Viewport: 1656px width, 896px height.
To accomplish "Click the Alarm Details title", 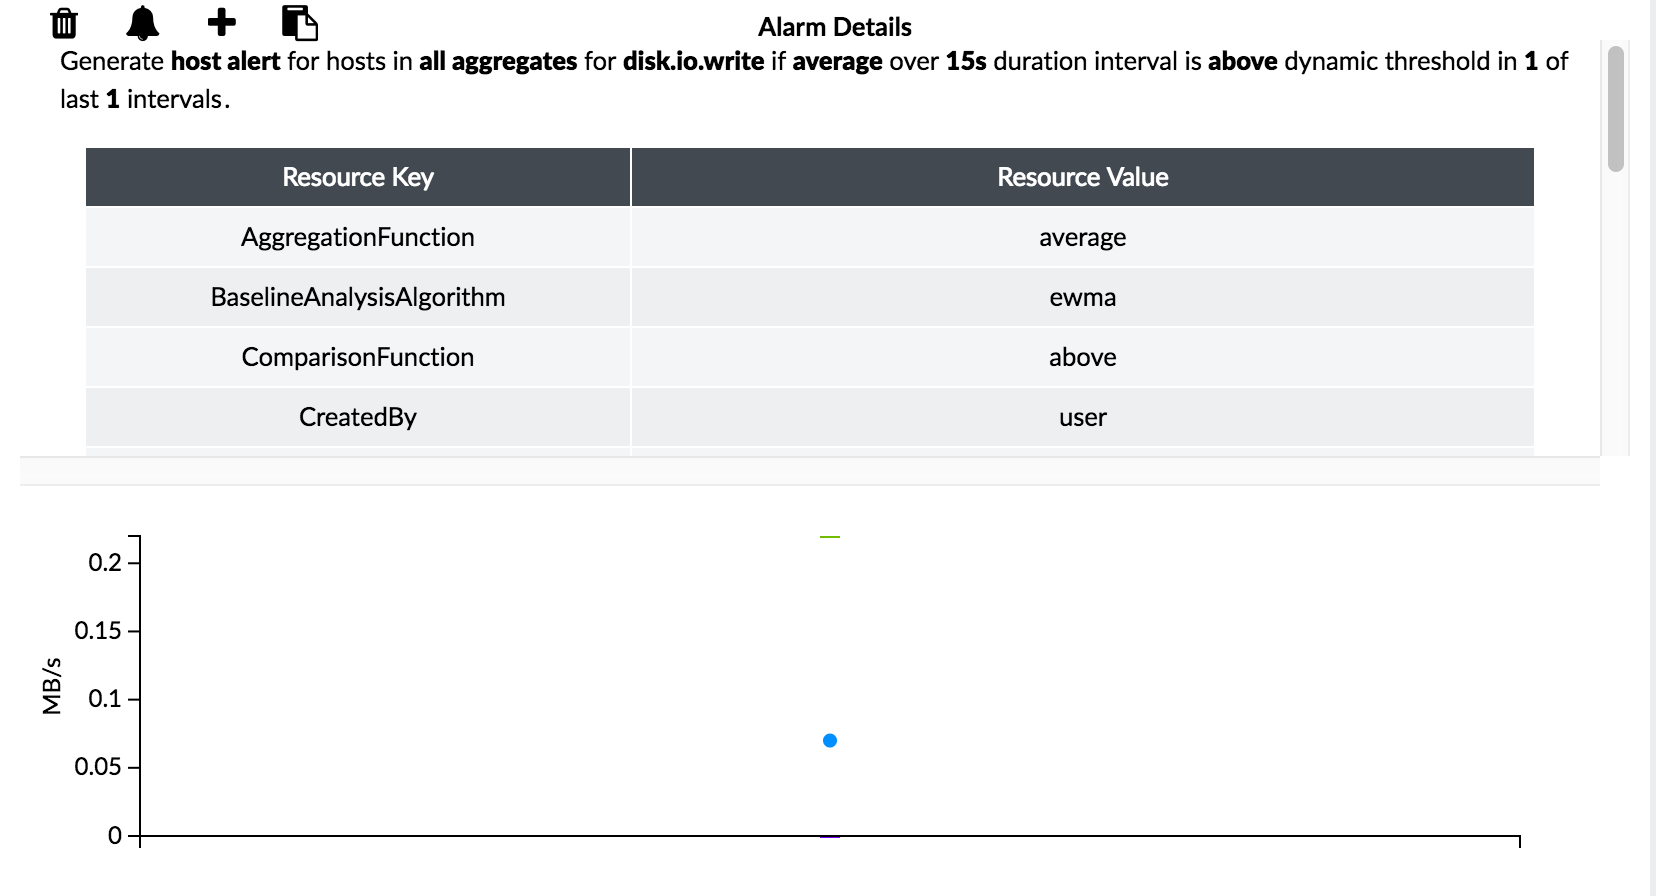I will point(834,27).
